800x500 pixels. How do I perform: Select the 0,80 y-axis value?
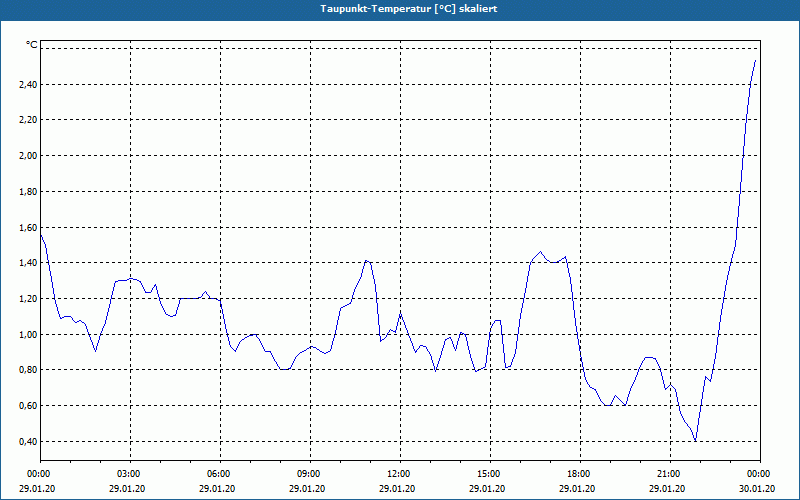coord(28,370)
